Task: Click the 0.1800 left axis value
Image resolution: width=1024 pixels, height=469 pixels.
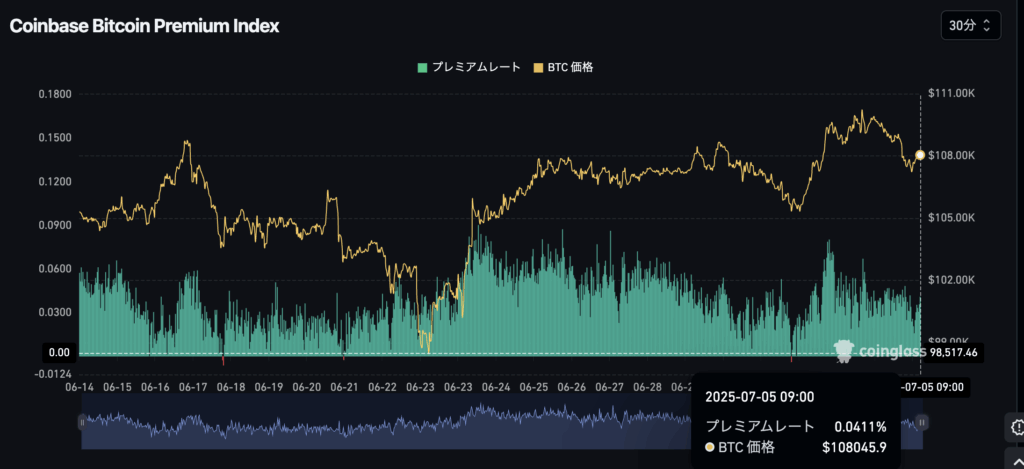Action: click(x=55, y=94)
